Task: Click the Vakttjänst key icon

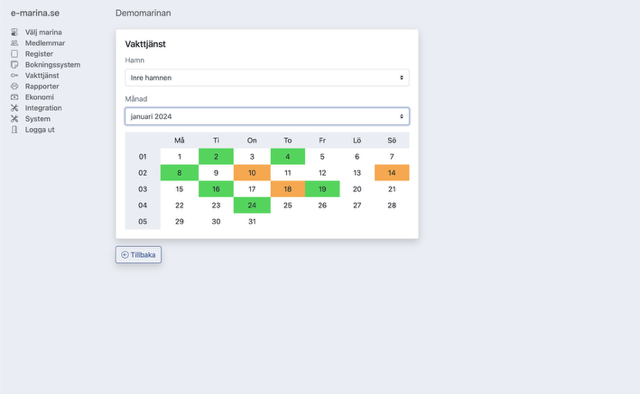Action: click(15, 76)
